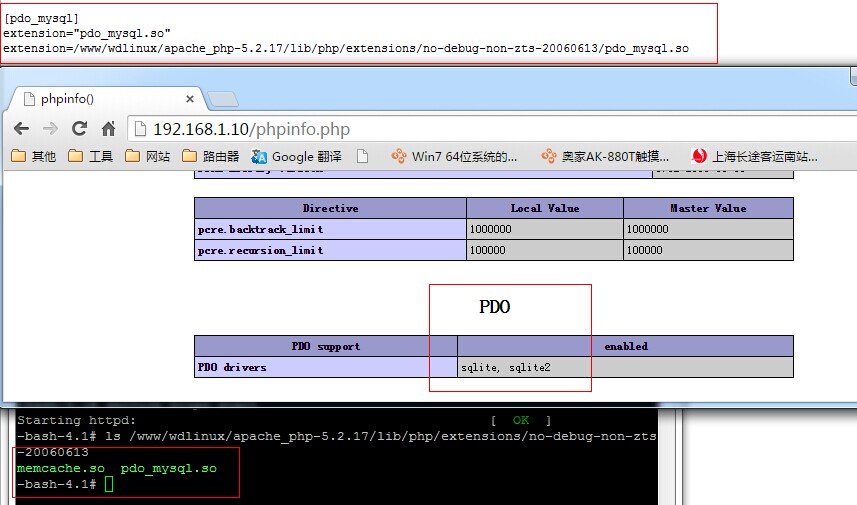Close the phpinfo() tab
The width and height of the screenshot is (857, 505).
tap(191, 99)
